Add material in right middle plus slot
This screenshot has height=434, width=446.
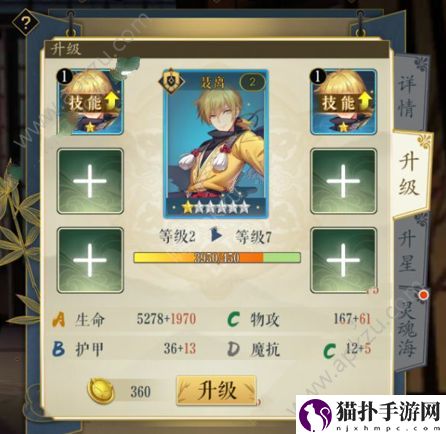click(x=344, y=181)
